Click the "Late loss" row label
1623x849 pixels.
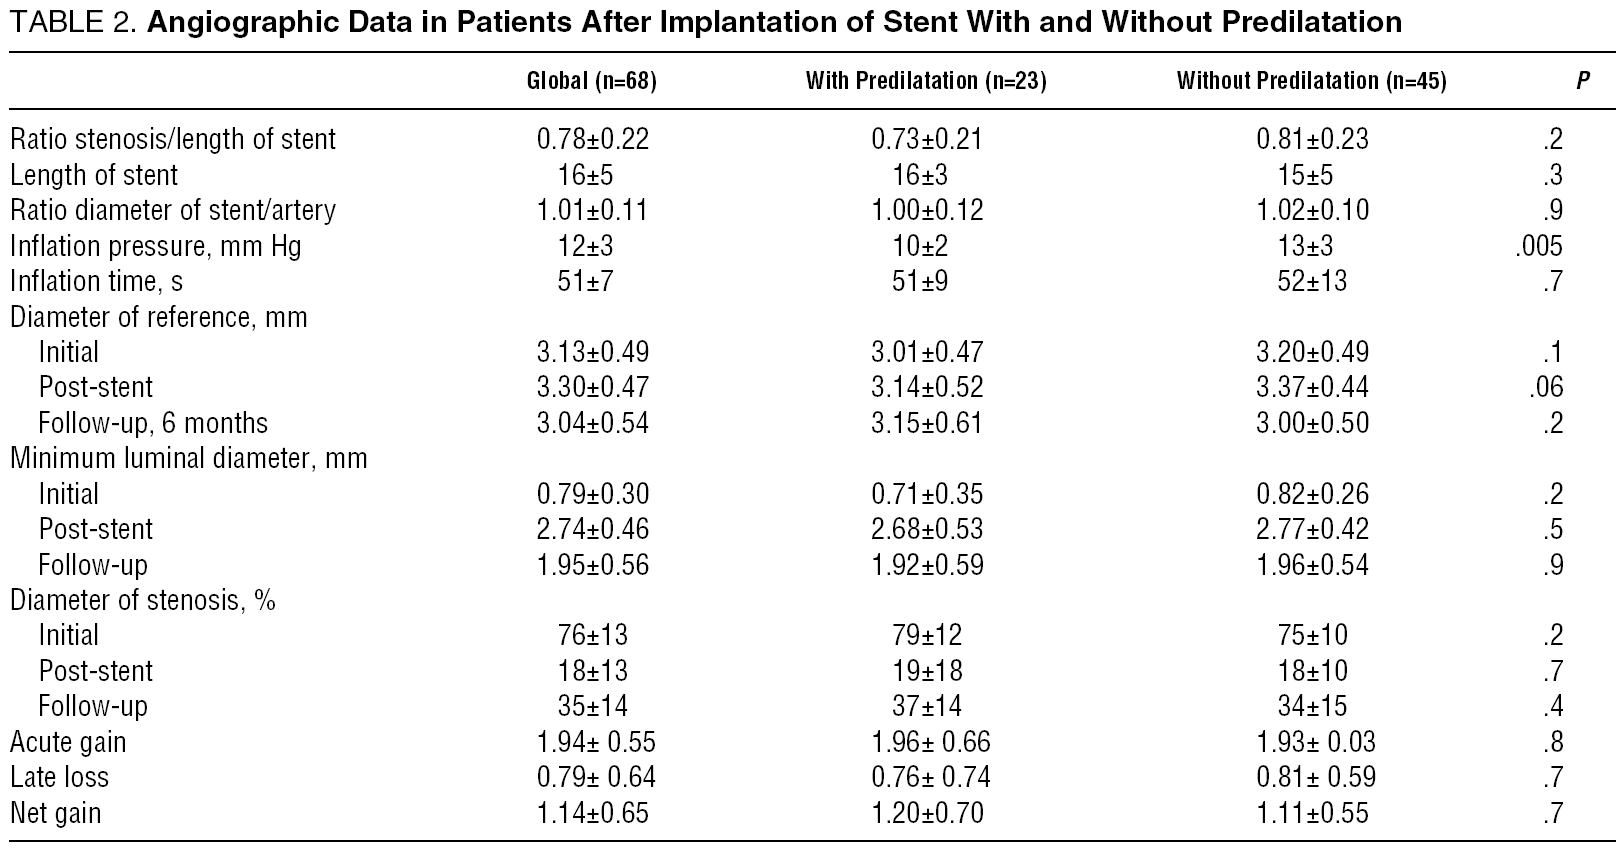click(x=60, y=777)
